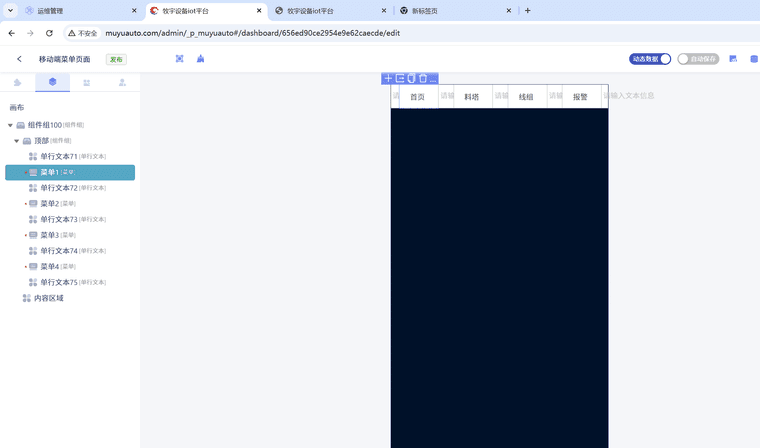
Task: Switch to the third browser tab 牧宇设备iot平台
Action: click(x=310, y=11)
